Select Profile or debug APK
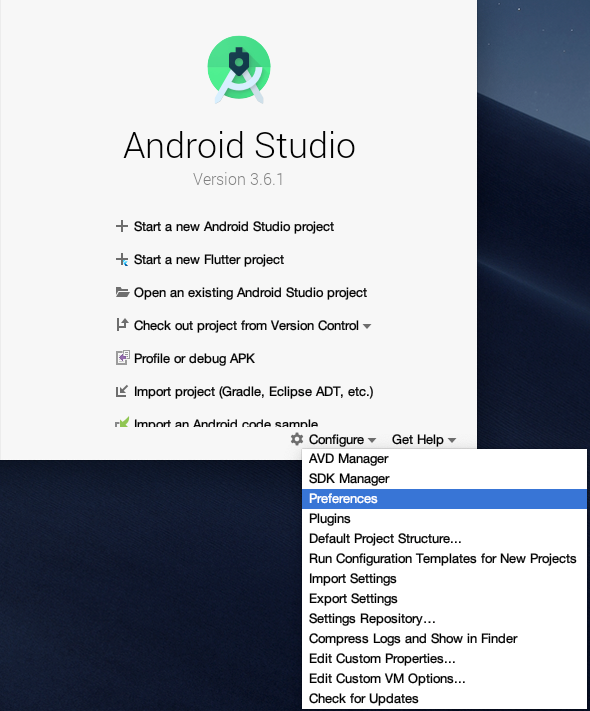Image resolution: width=590 pixels, height=711 pixels. 194,359
